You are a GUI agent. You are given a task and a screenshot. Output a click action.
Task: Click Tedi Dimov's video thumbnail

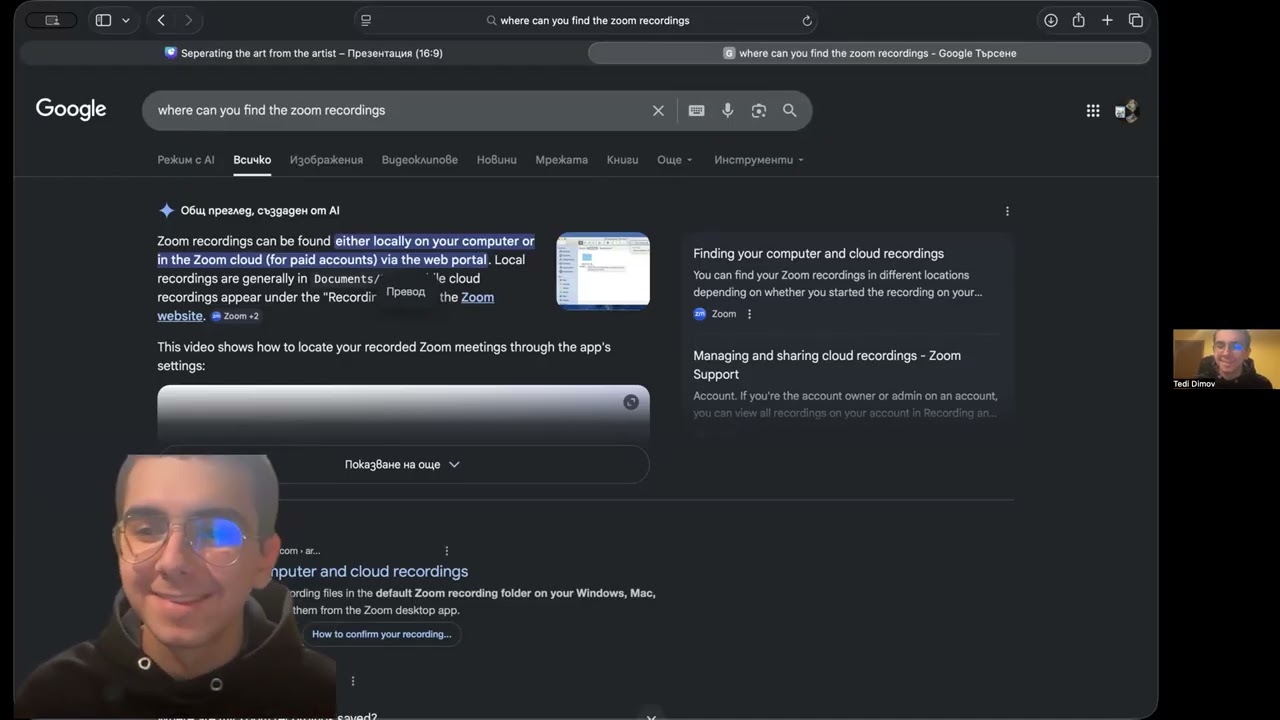coord(1226,360)
